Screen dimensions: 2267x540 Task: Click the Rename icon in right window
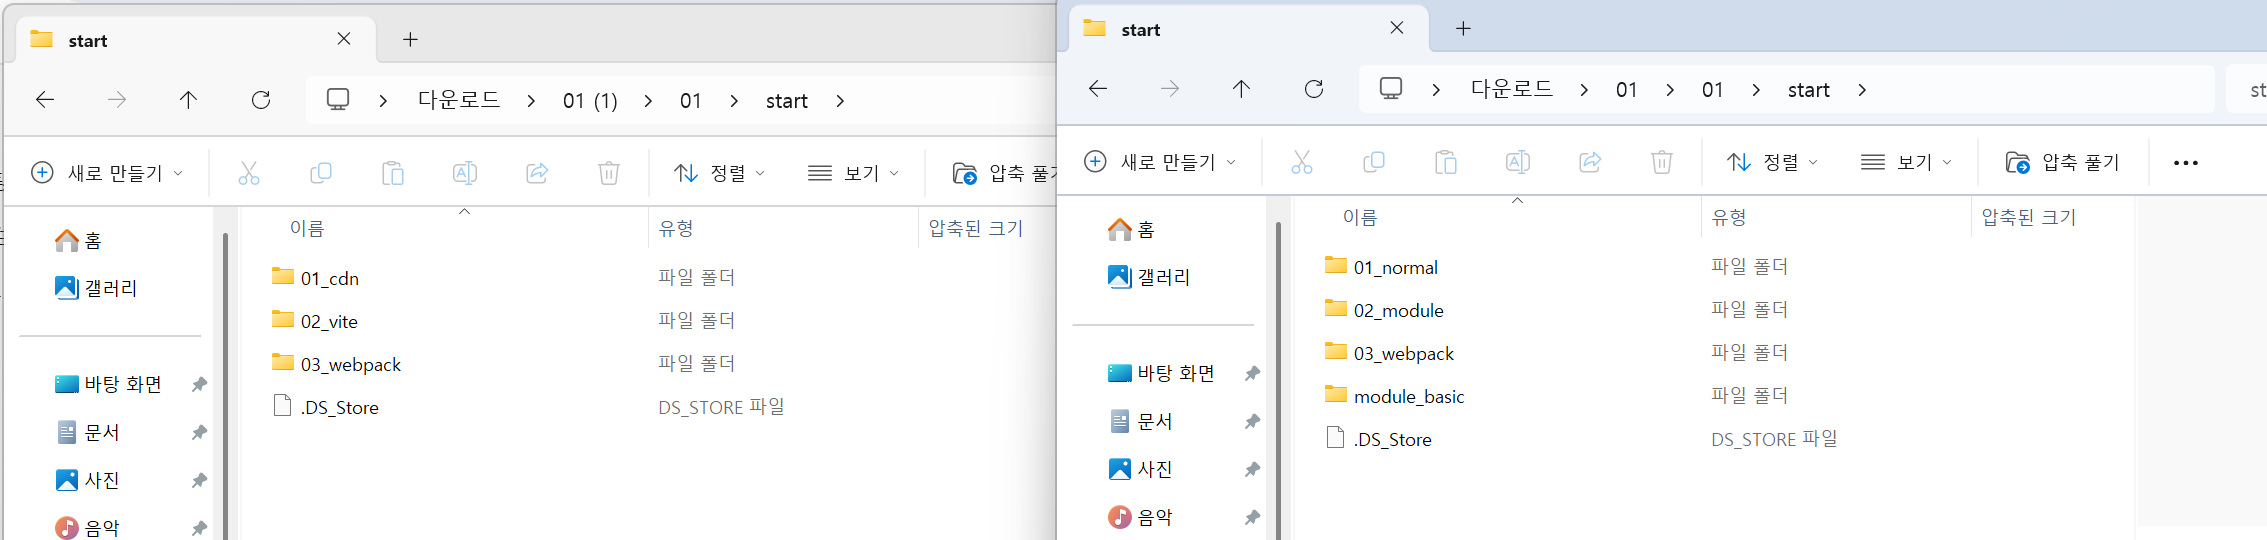(1518, 162)
